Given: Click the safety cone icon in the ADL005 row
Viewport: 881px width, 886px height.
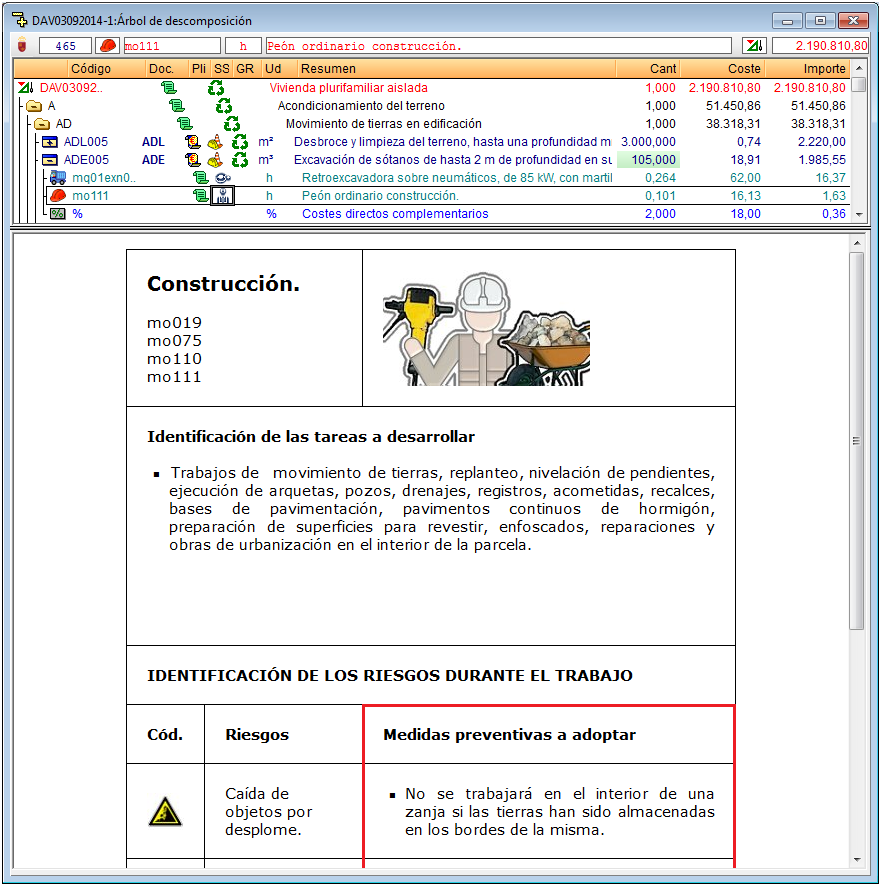Looking at the screenshot, I should (215, 142).
